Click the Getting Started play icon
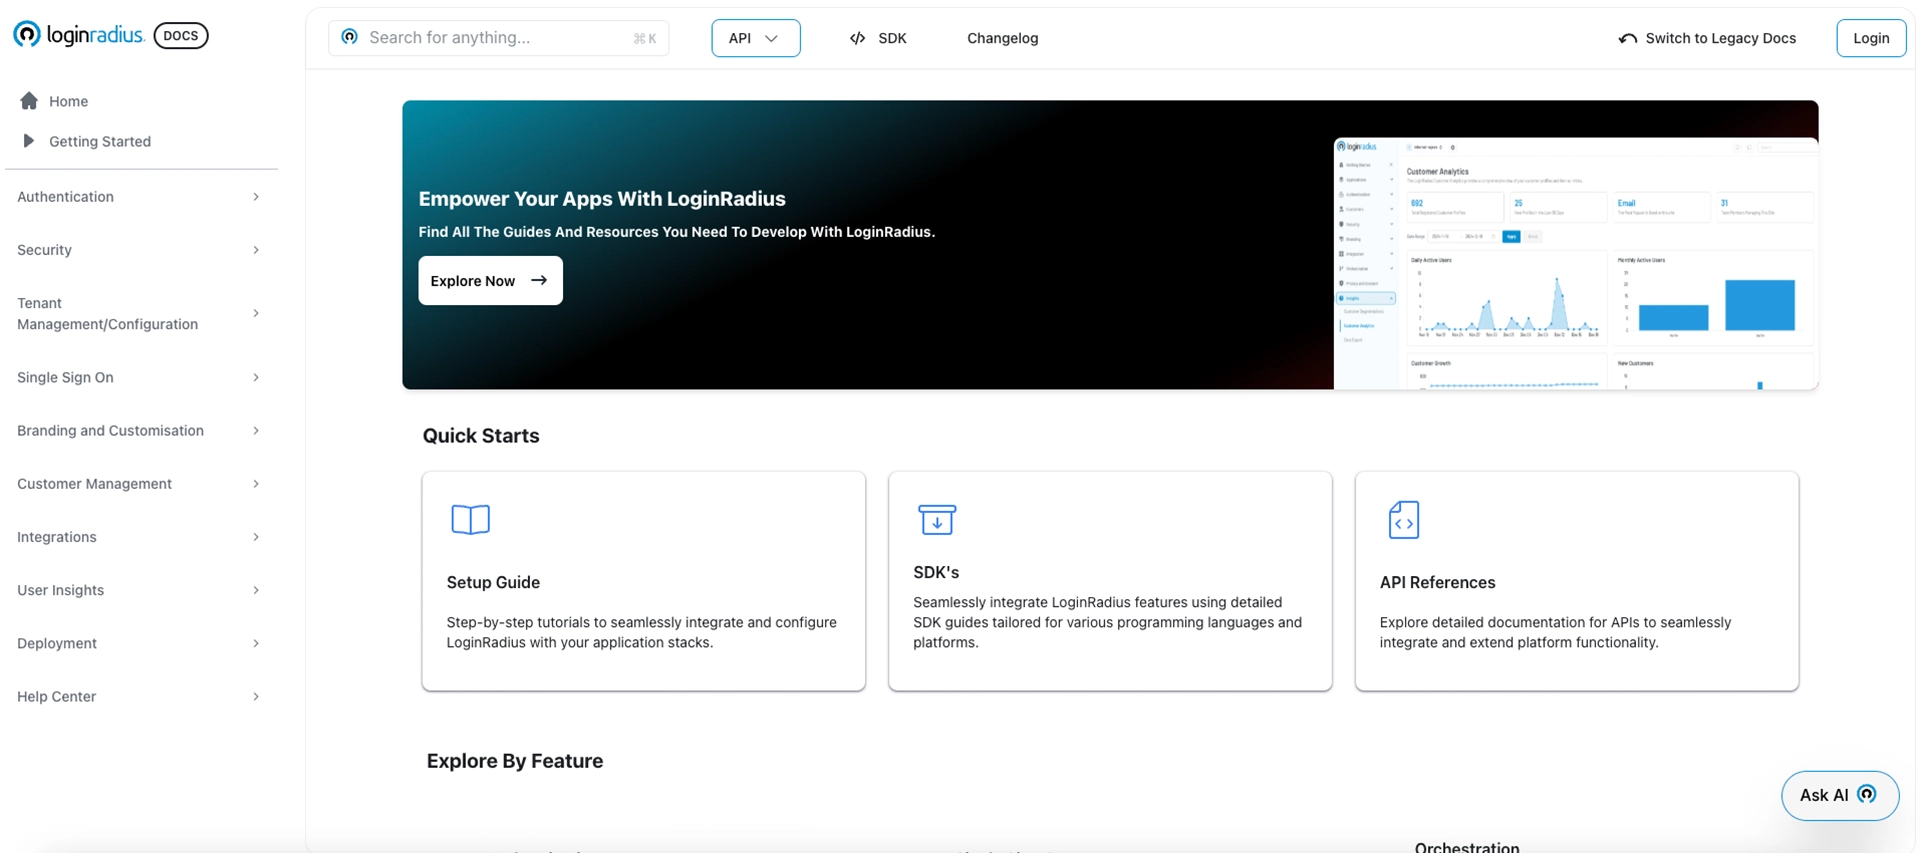This screenshot has height=853, width=1920. (29, 141)
